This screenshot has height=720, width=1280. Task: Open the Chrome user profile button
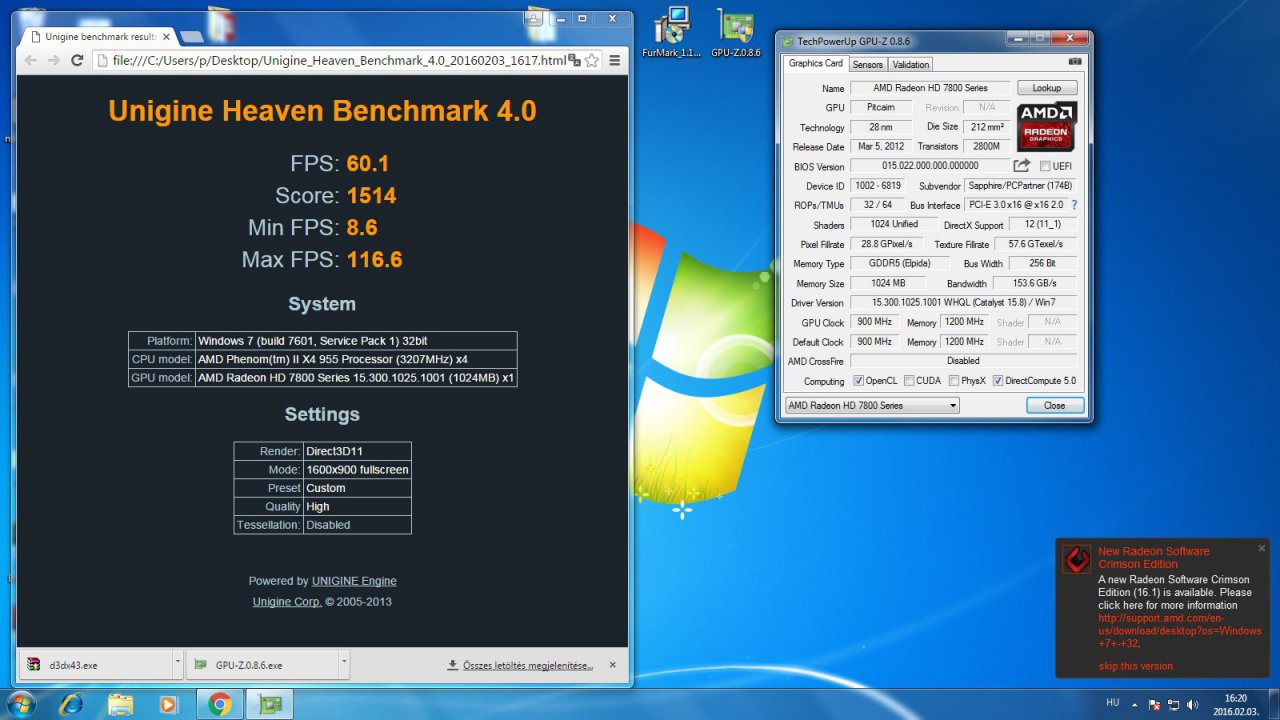[x=536, y=18]
